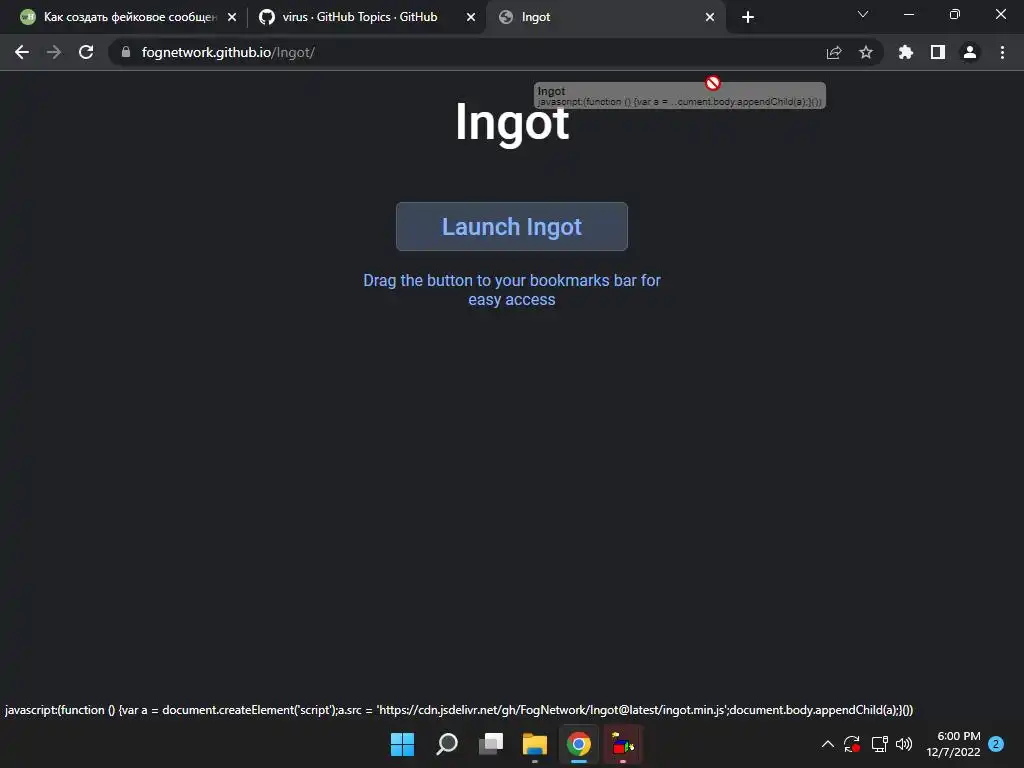Restore down the Chrome window

click(x=955, y=14)
